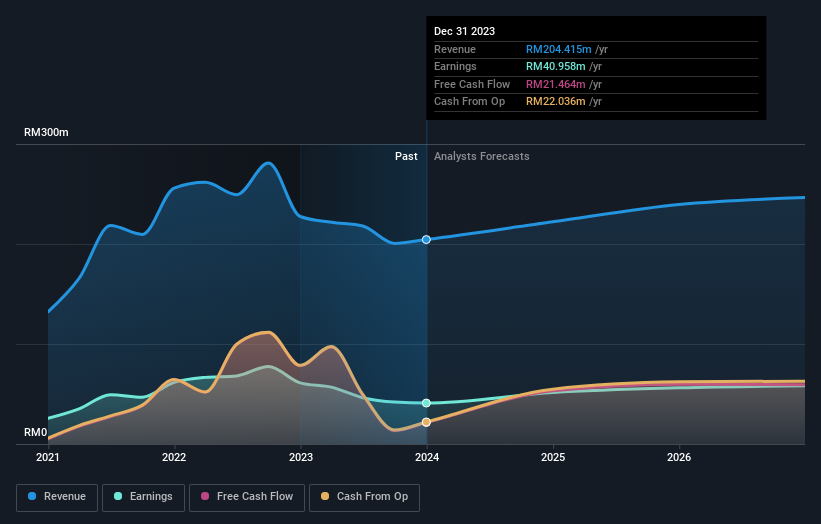This screenshot has height=524, width=821.
Task: Click the 2025 x-axis label
Action: [x=553, y=457]
